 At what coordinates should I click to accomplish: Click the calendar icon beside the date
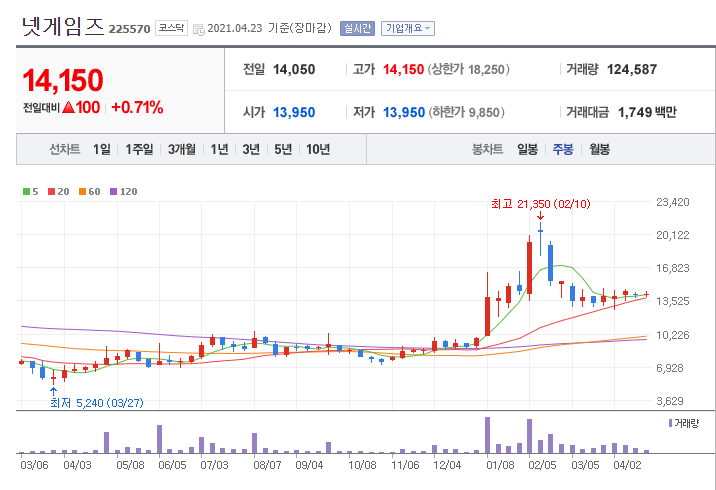(x=198, y=29)
